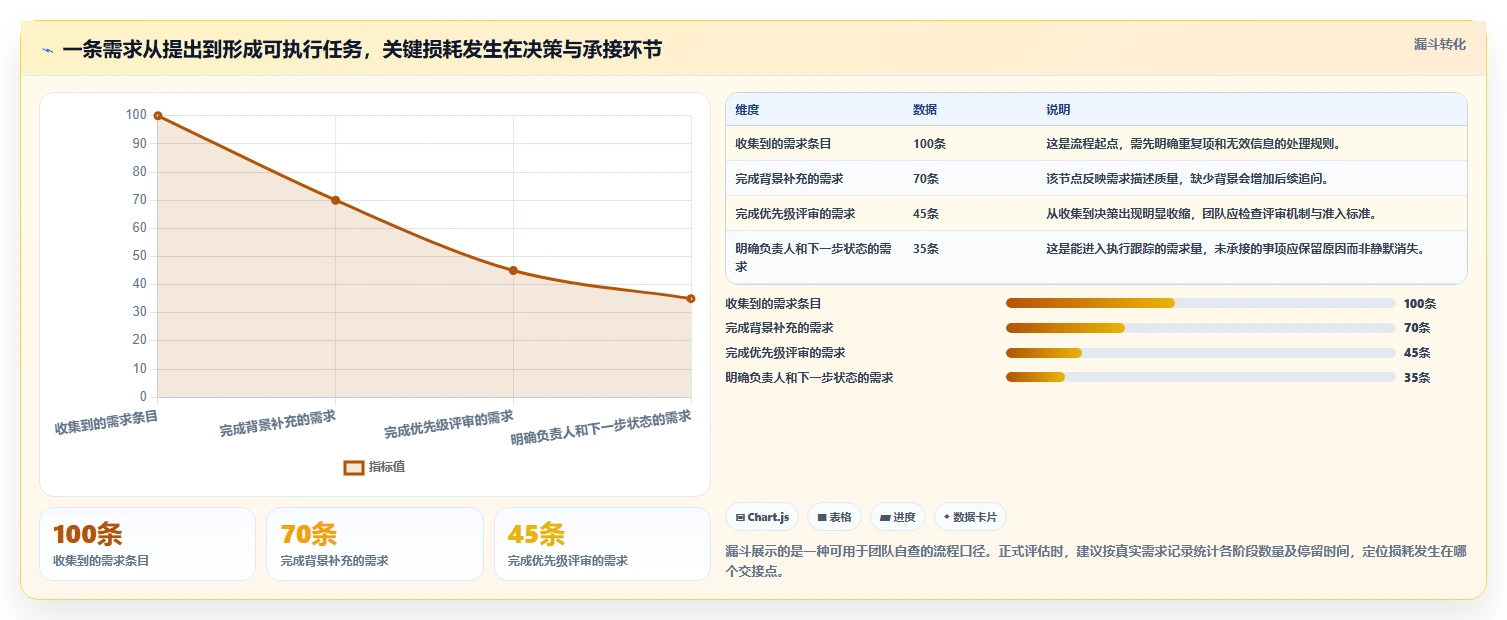Click the x-axis label 收集到的需求条目

point(107,422)
